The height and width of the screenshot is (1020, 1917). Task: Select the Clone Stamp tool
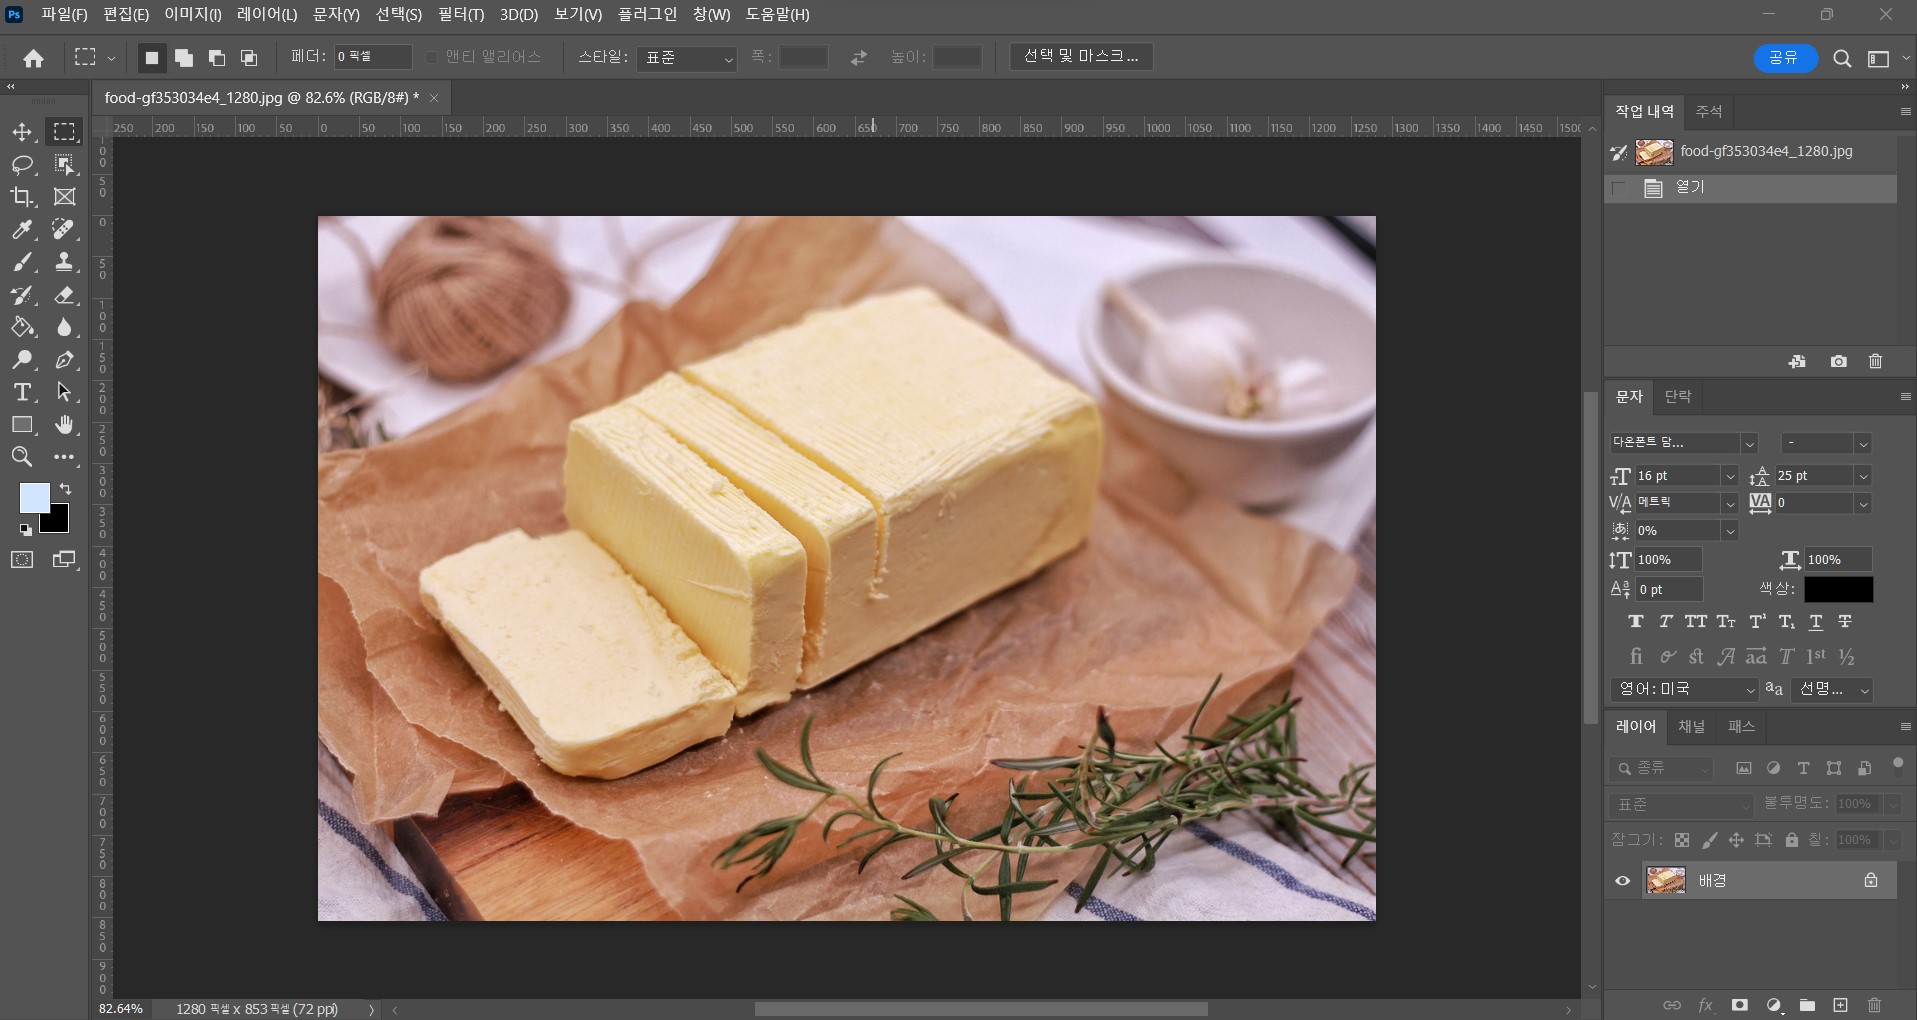(65, 262)
